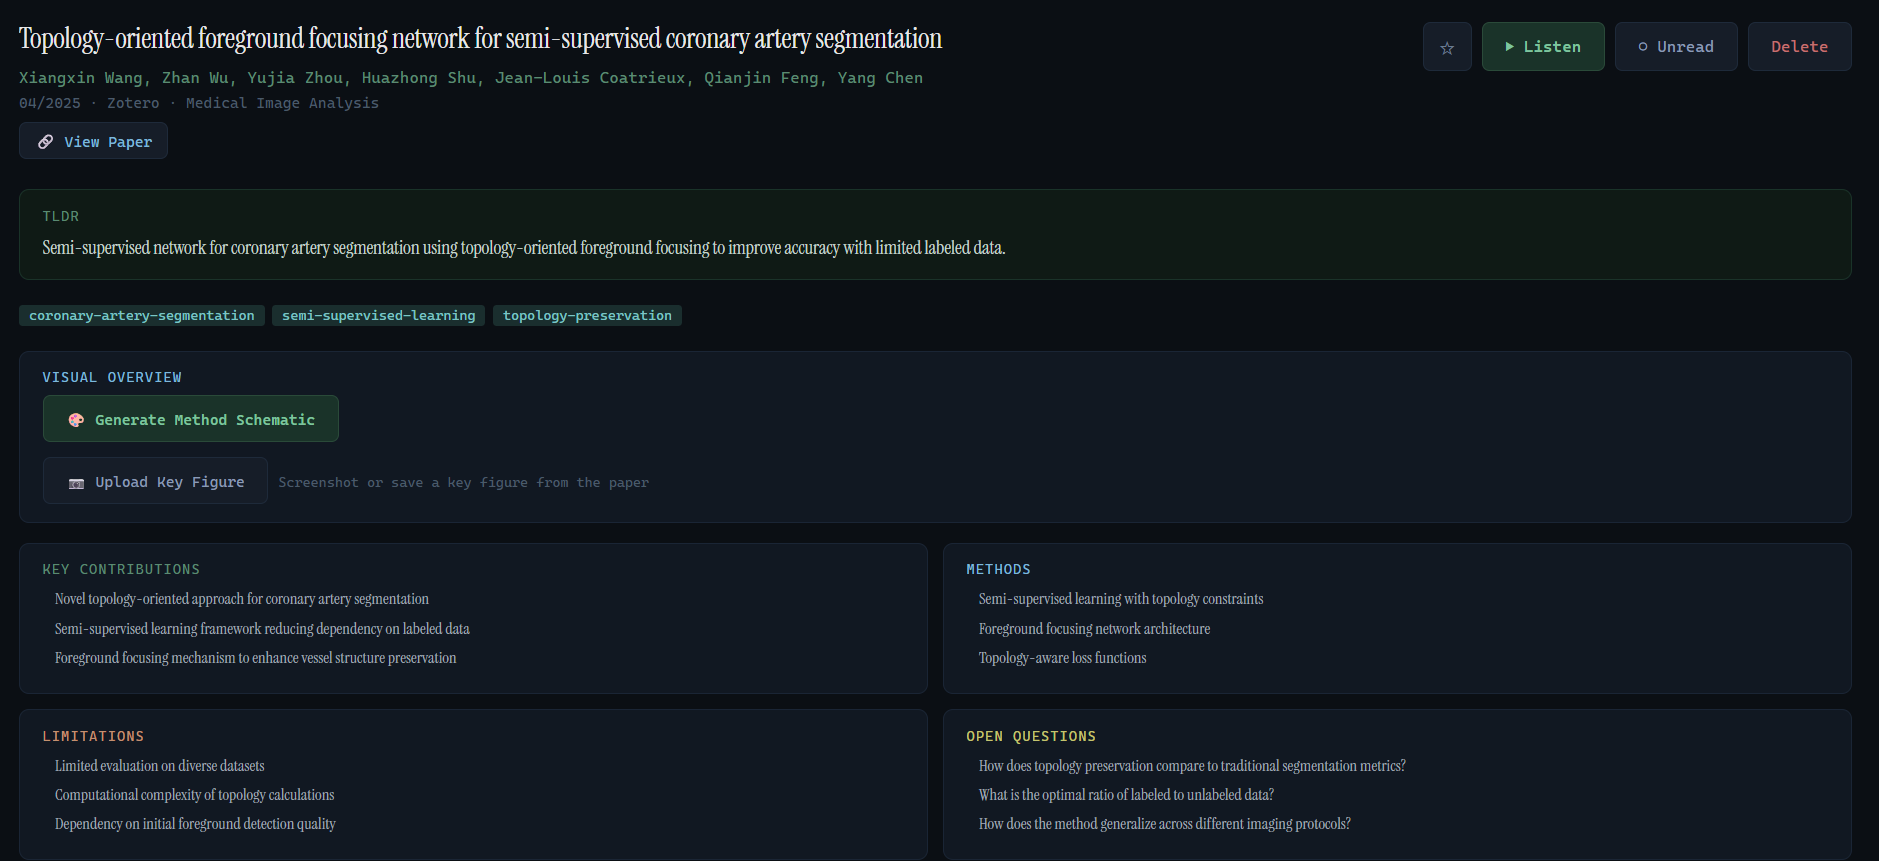Click the METHODS heading

[x=998, y=569]
